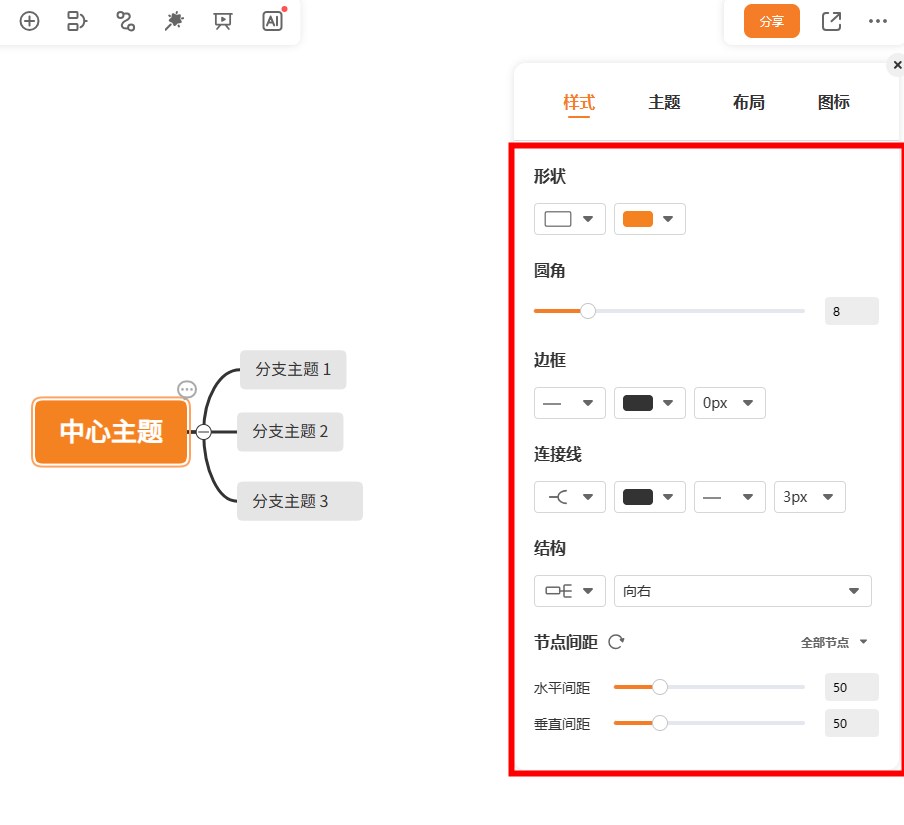Viewport: 904px width, 825px height.
Task: Switch to the 主题 tab
Action: [x=664, y=102]
